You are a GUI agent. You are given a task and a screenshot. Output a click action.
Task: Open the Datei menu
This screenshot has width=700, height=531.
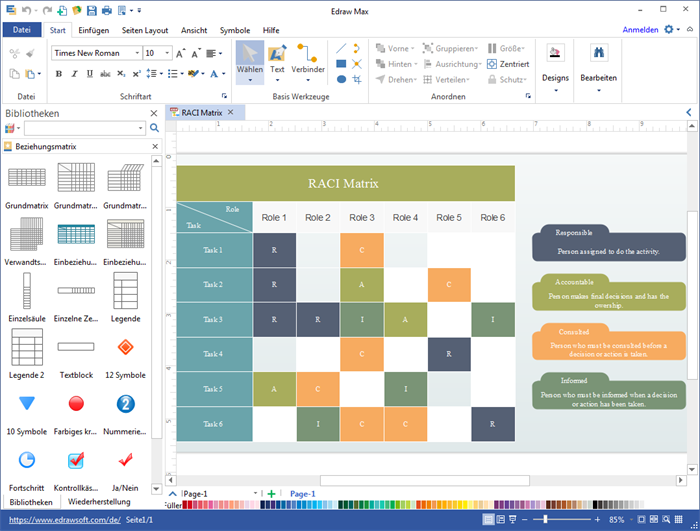click(x=21, y=30)
